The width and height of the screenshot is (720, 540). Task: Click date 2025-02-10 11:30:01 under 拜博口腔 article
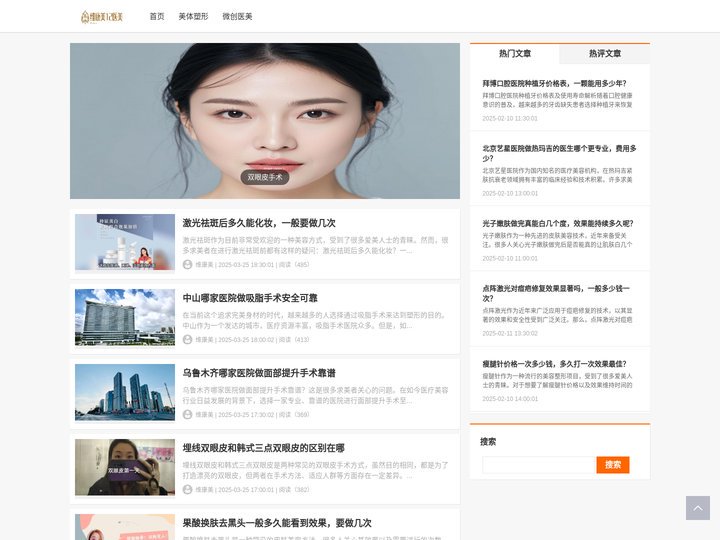(510, 118)
